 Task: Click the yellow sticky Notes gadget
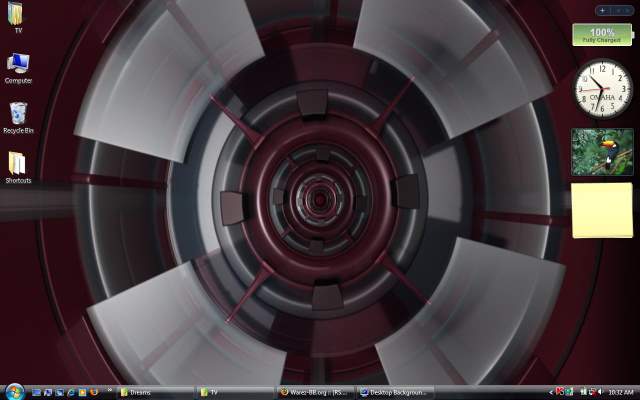pyautogui.click(x=602, y=210)
